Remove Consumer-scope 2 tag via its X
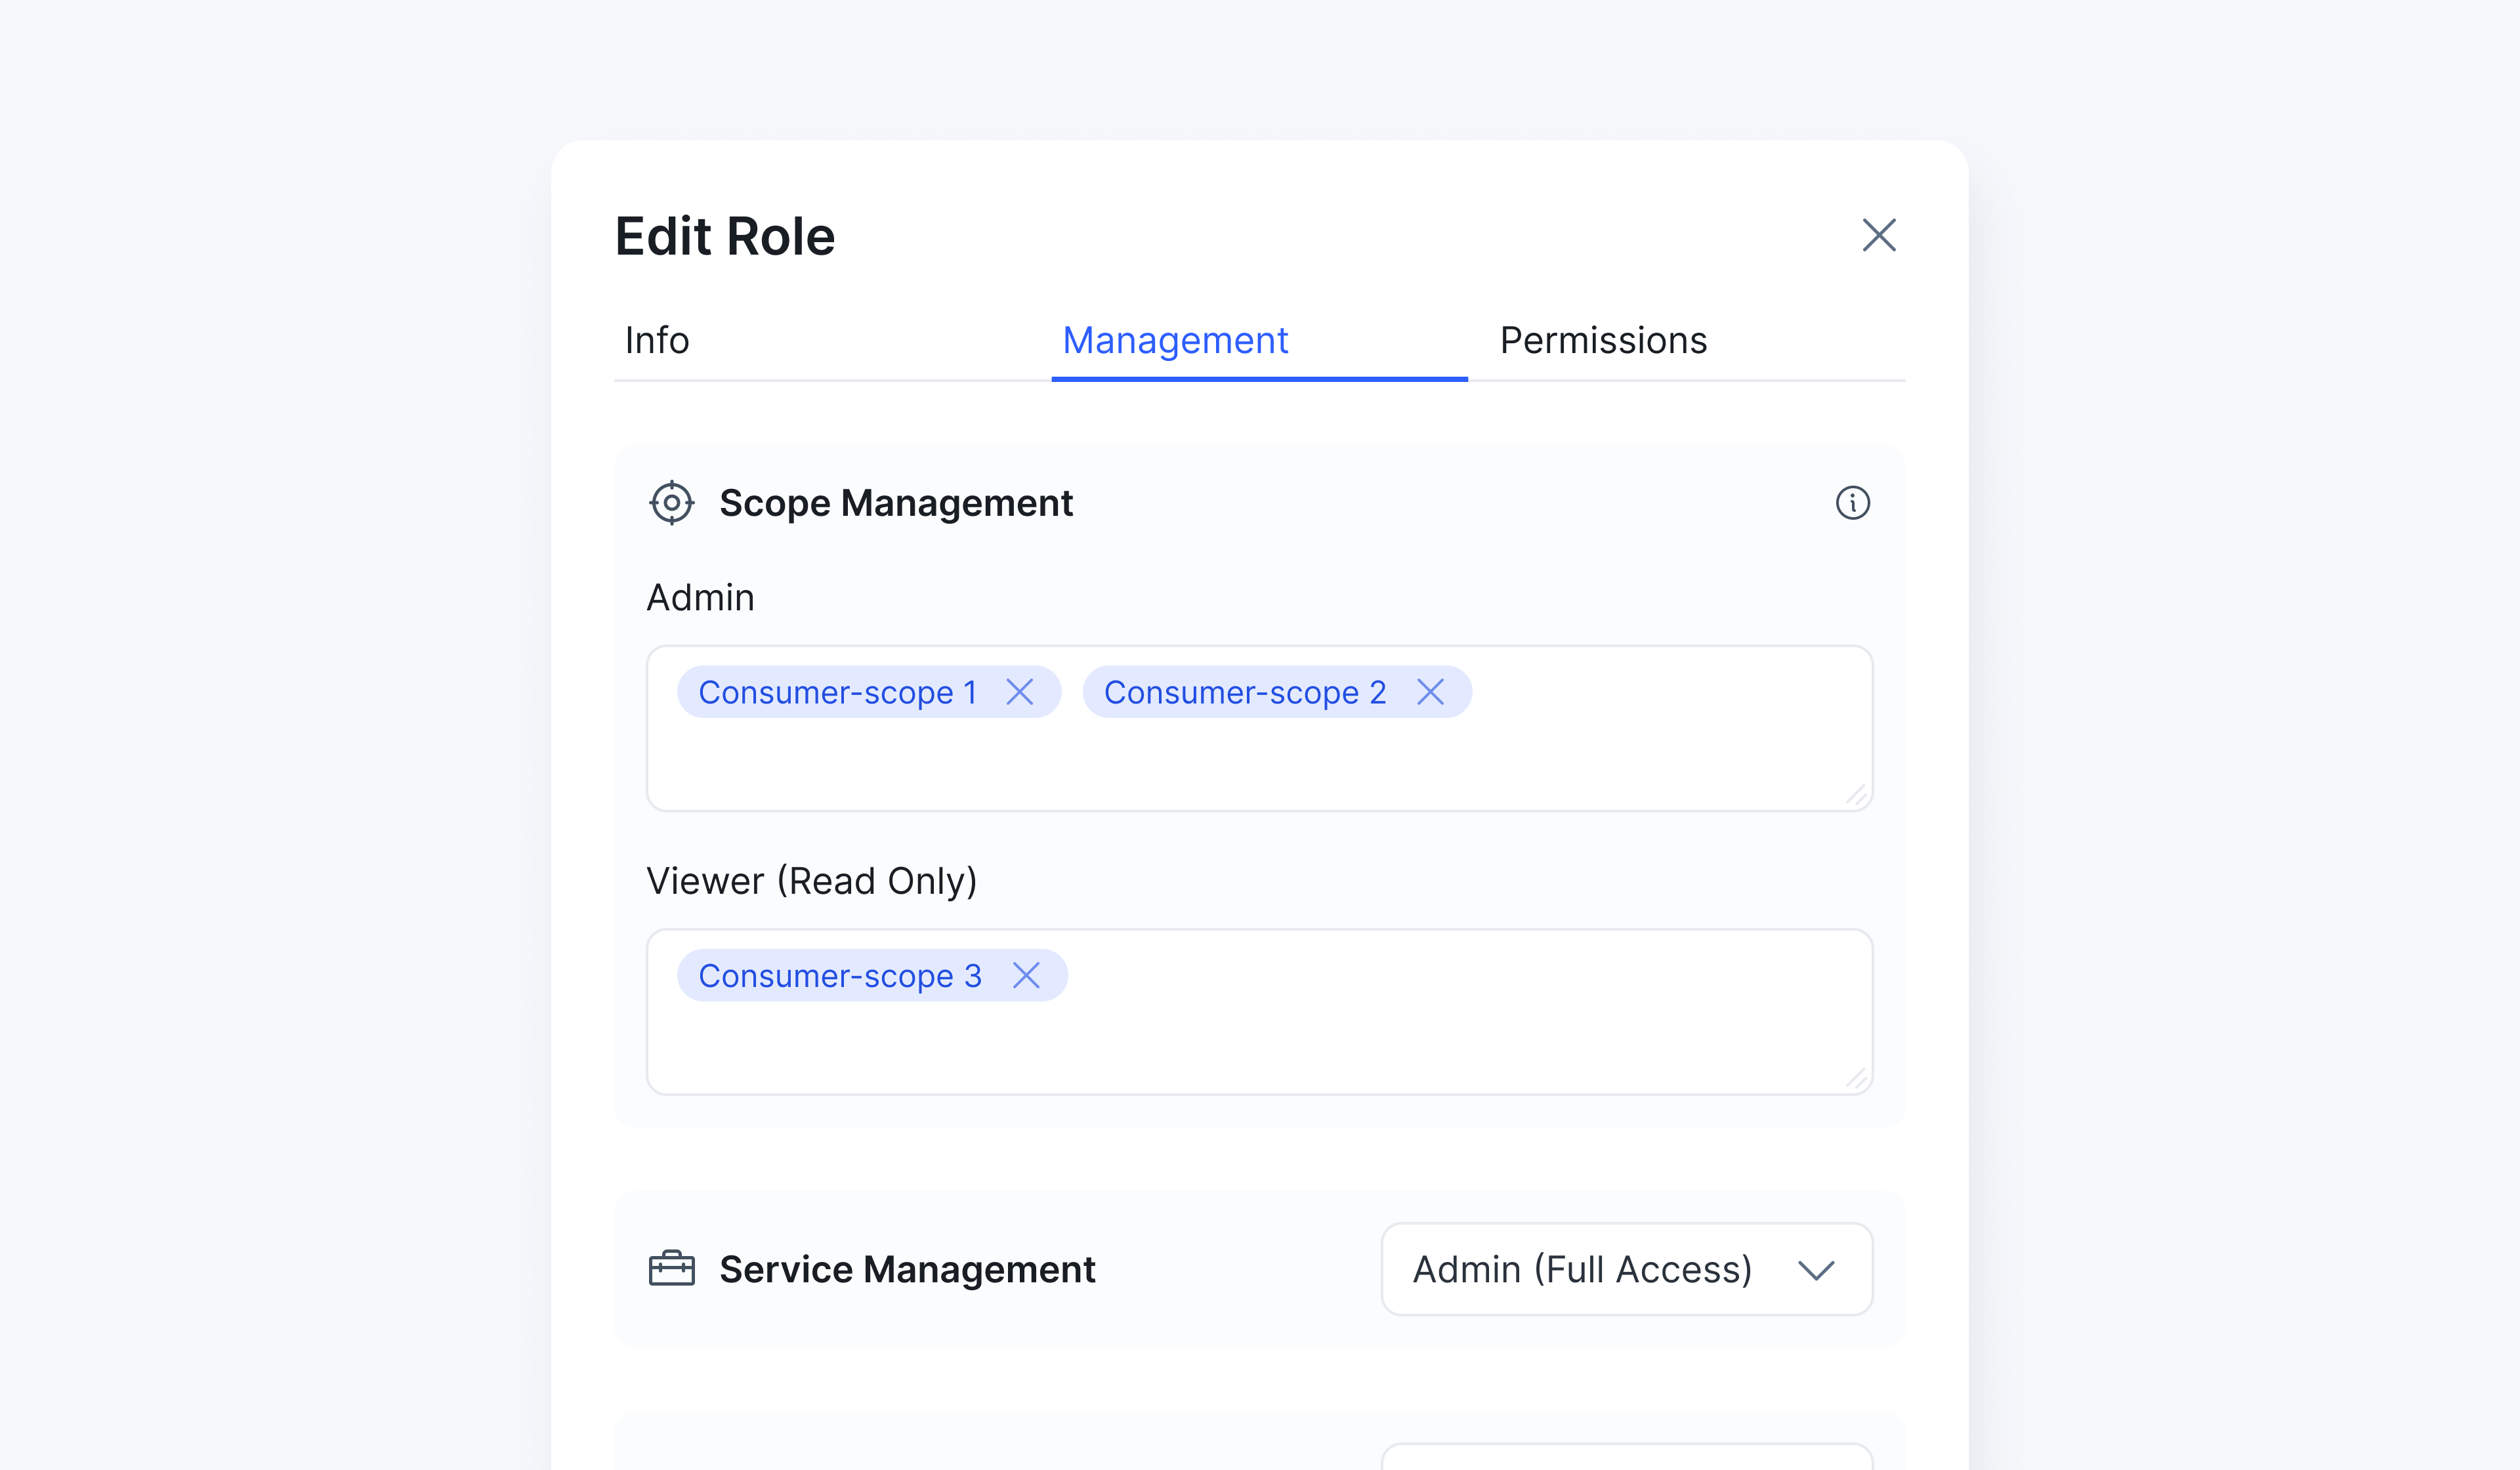The width and height of the screenshot is (2520, 1470). click(x=1430, y=692)
